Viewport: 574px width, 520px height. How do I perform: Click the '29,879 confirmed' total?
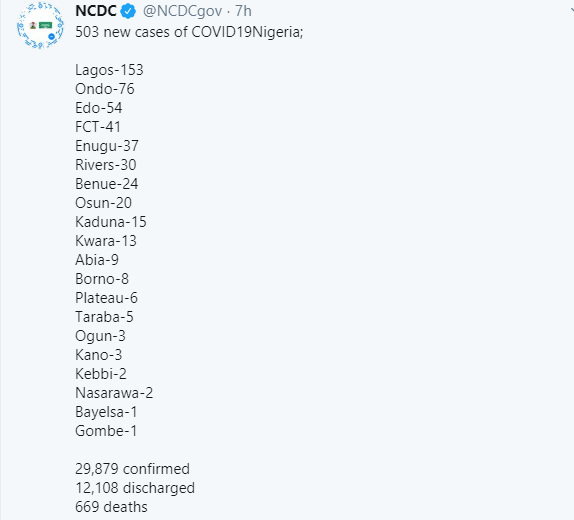(x=133, y=469)
